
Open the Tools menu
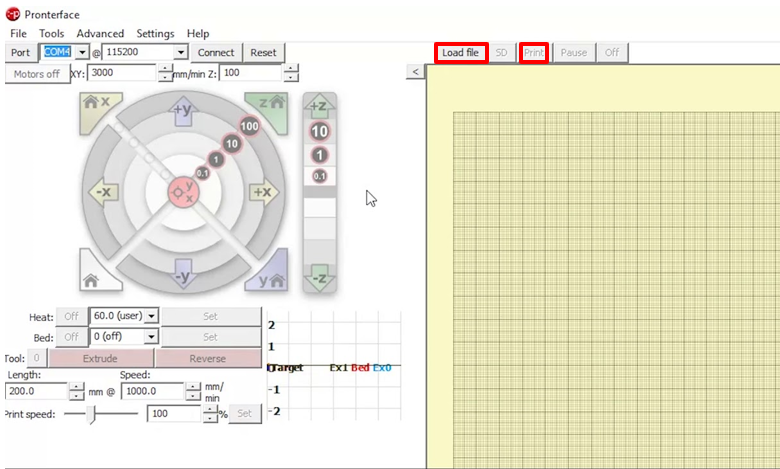coord(52,33)
